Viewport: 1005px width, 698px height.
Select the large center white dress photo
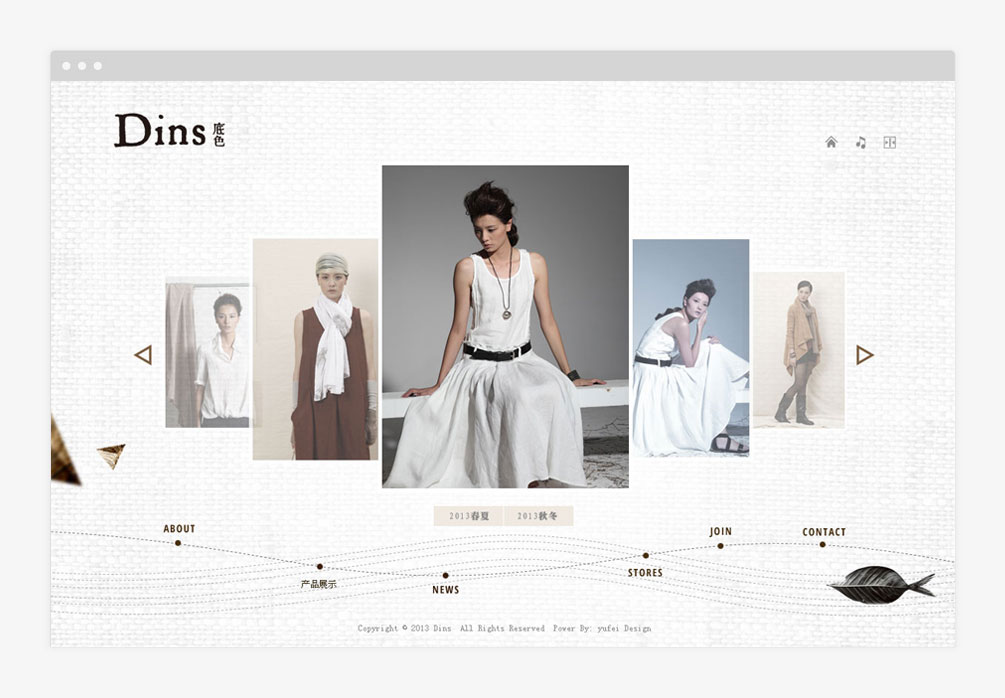pyautogui.click(x=505, y=326)
